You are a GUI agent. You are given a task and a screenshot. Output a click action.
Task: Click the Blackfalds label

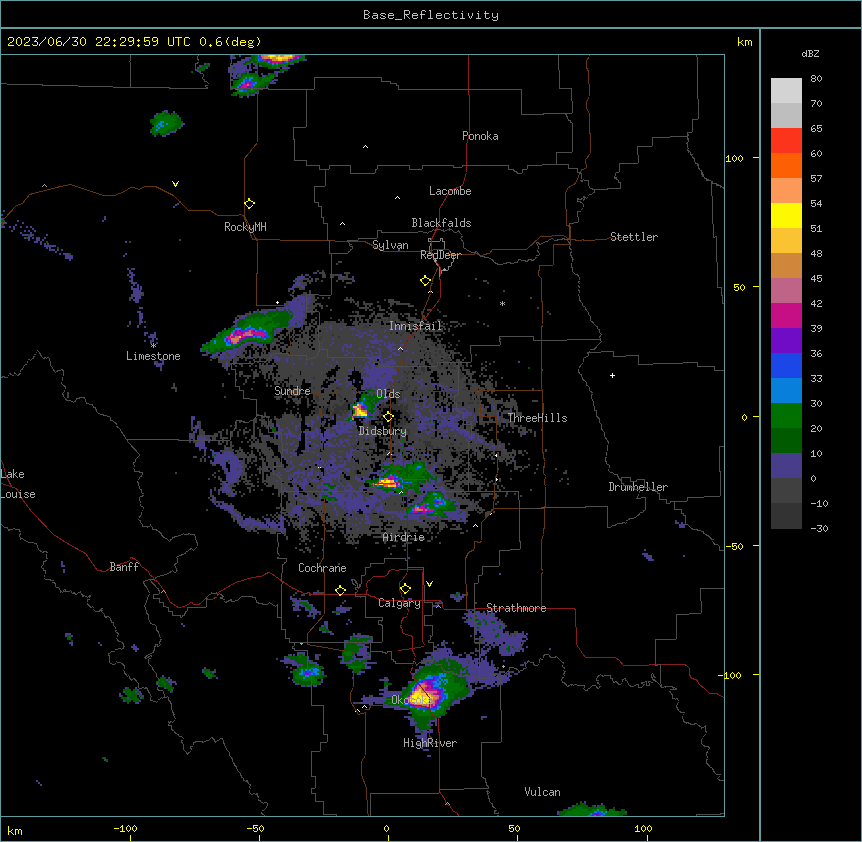coord(441,223)
